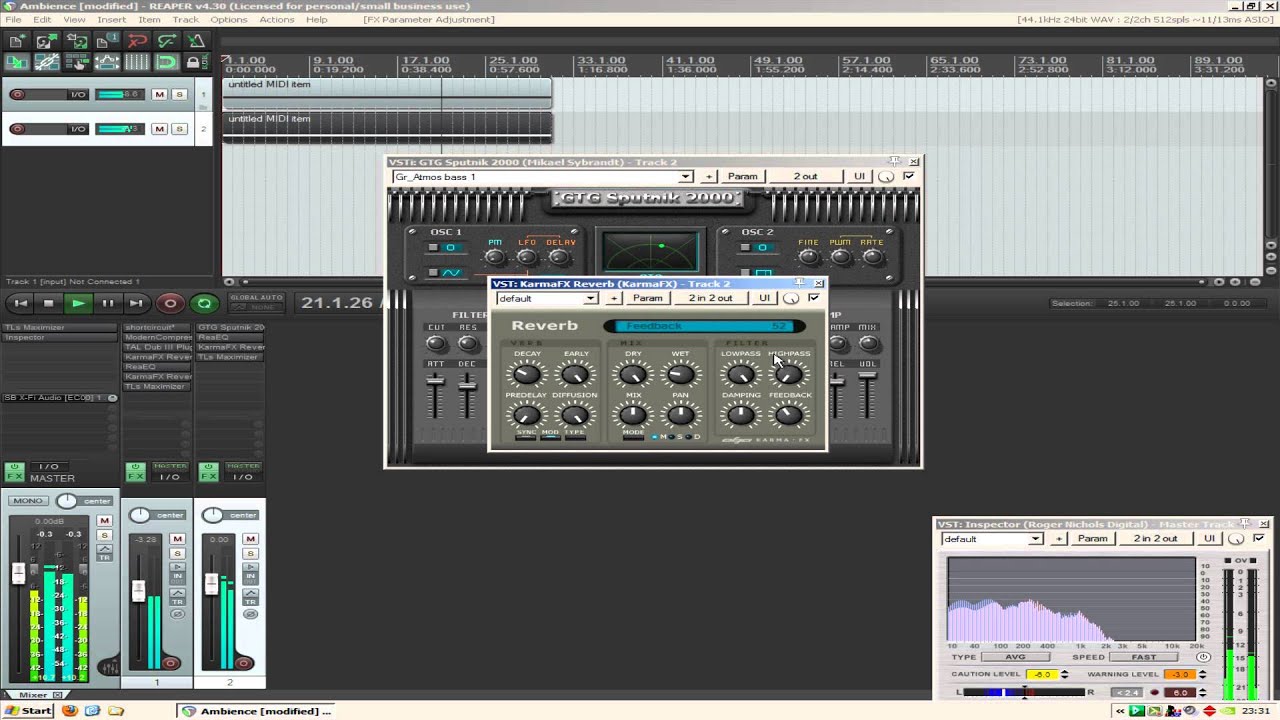This screenshot has width=1280, height=720.
Task: Go to project end transport button
Action: tap(136, 303)
